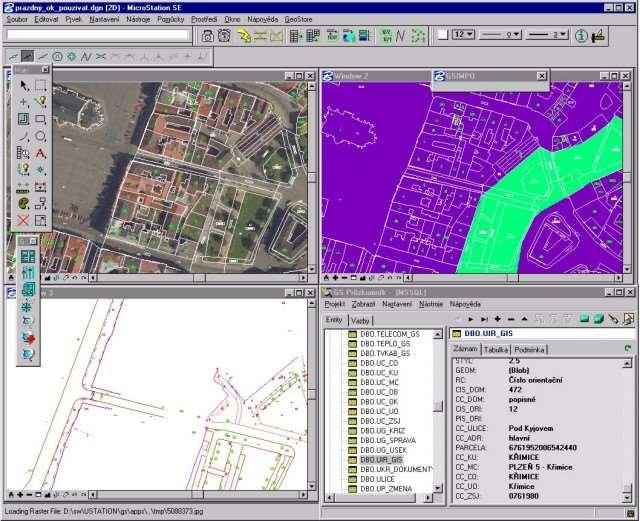Open the GeoStore menu
640x521 pixels.
coord(298,19)
